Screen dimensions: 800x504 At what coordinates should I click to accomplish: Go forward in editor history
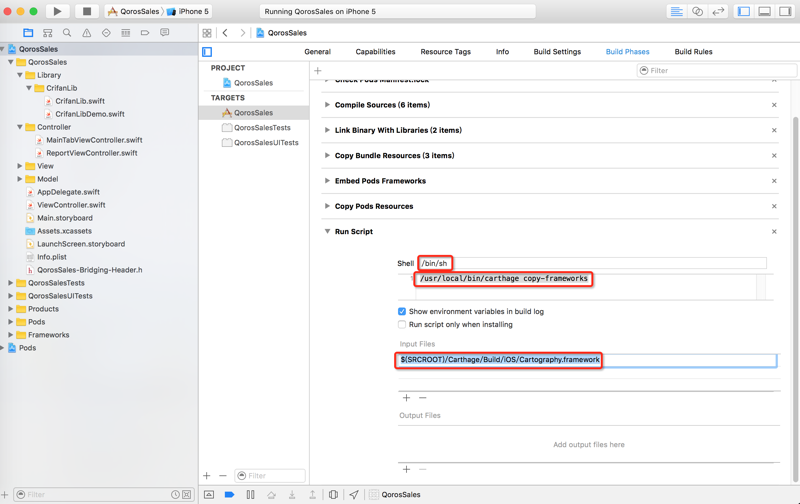click(x=243, y=33)
